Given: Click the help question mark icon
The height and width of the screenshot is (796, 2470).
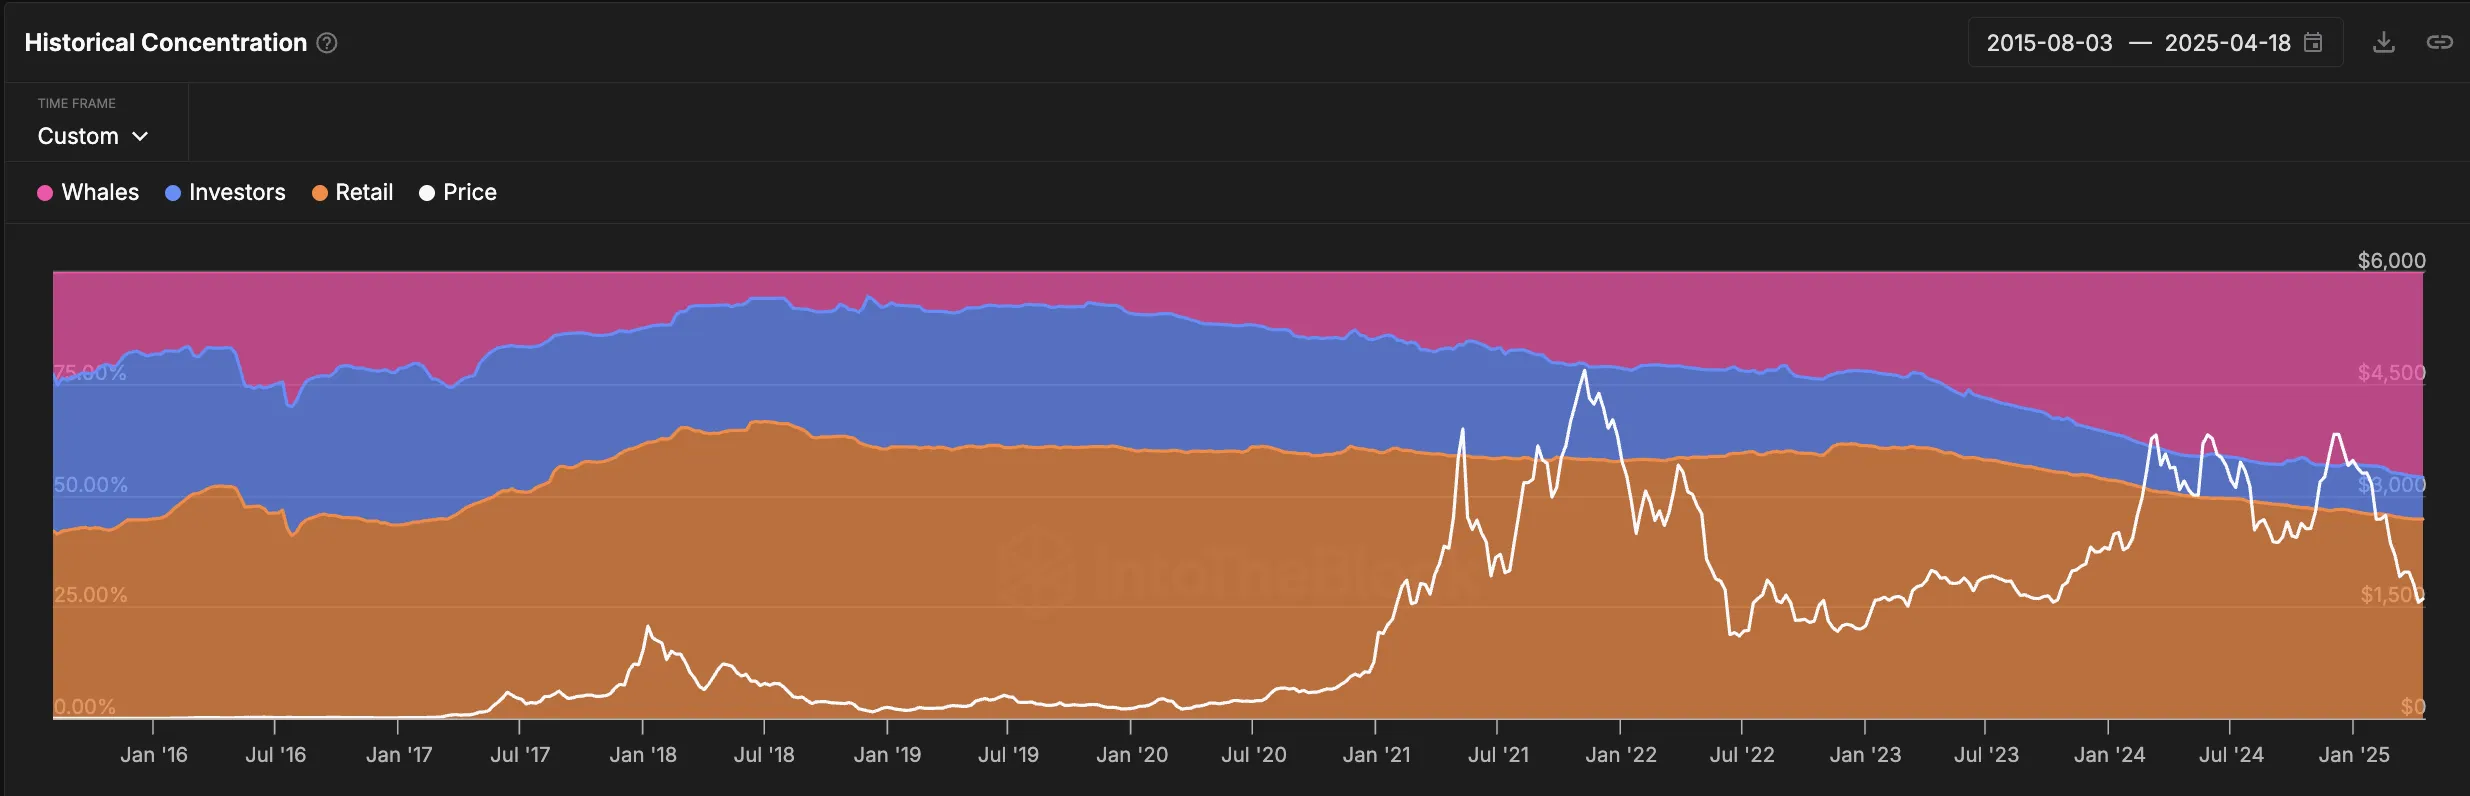Looking at the screenshot, I should click(x=327, y=43).
